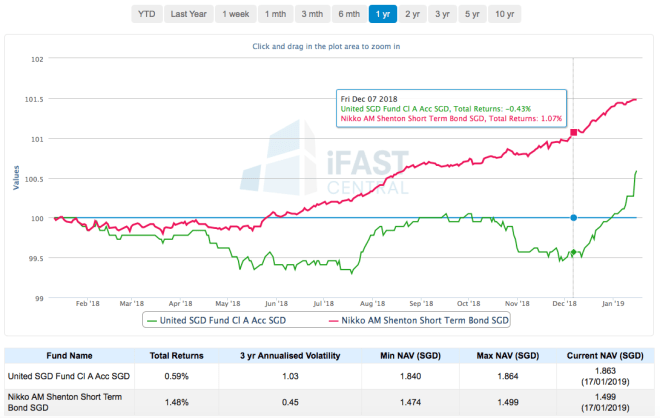This screenshot has height=418, width=660.
Task: Toggle United SGD Fund legend entry
Action: tap(216, 320)
